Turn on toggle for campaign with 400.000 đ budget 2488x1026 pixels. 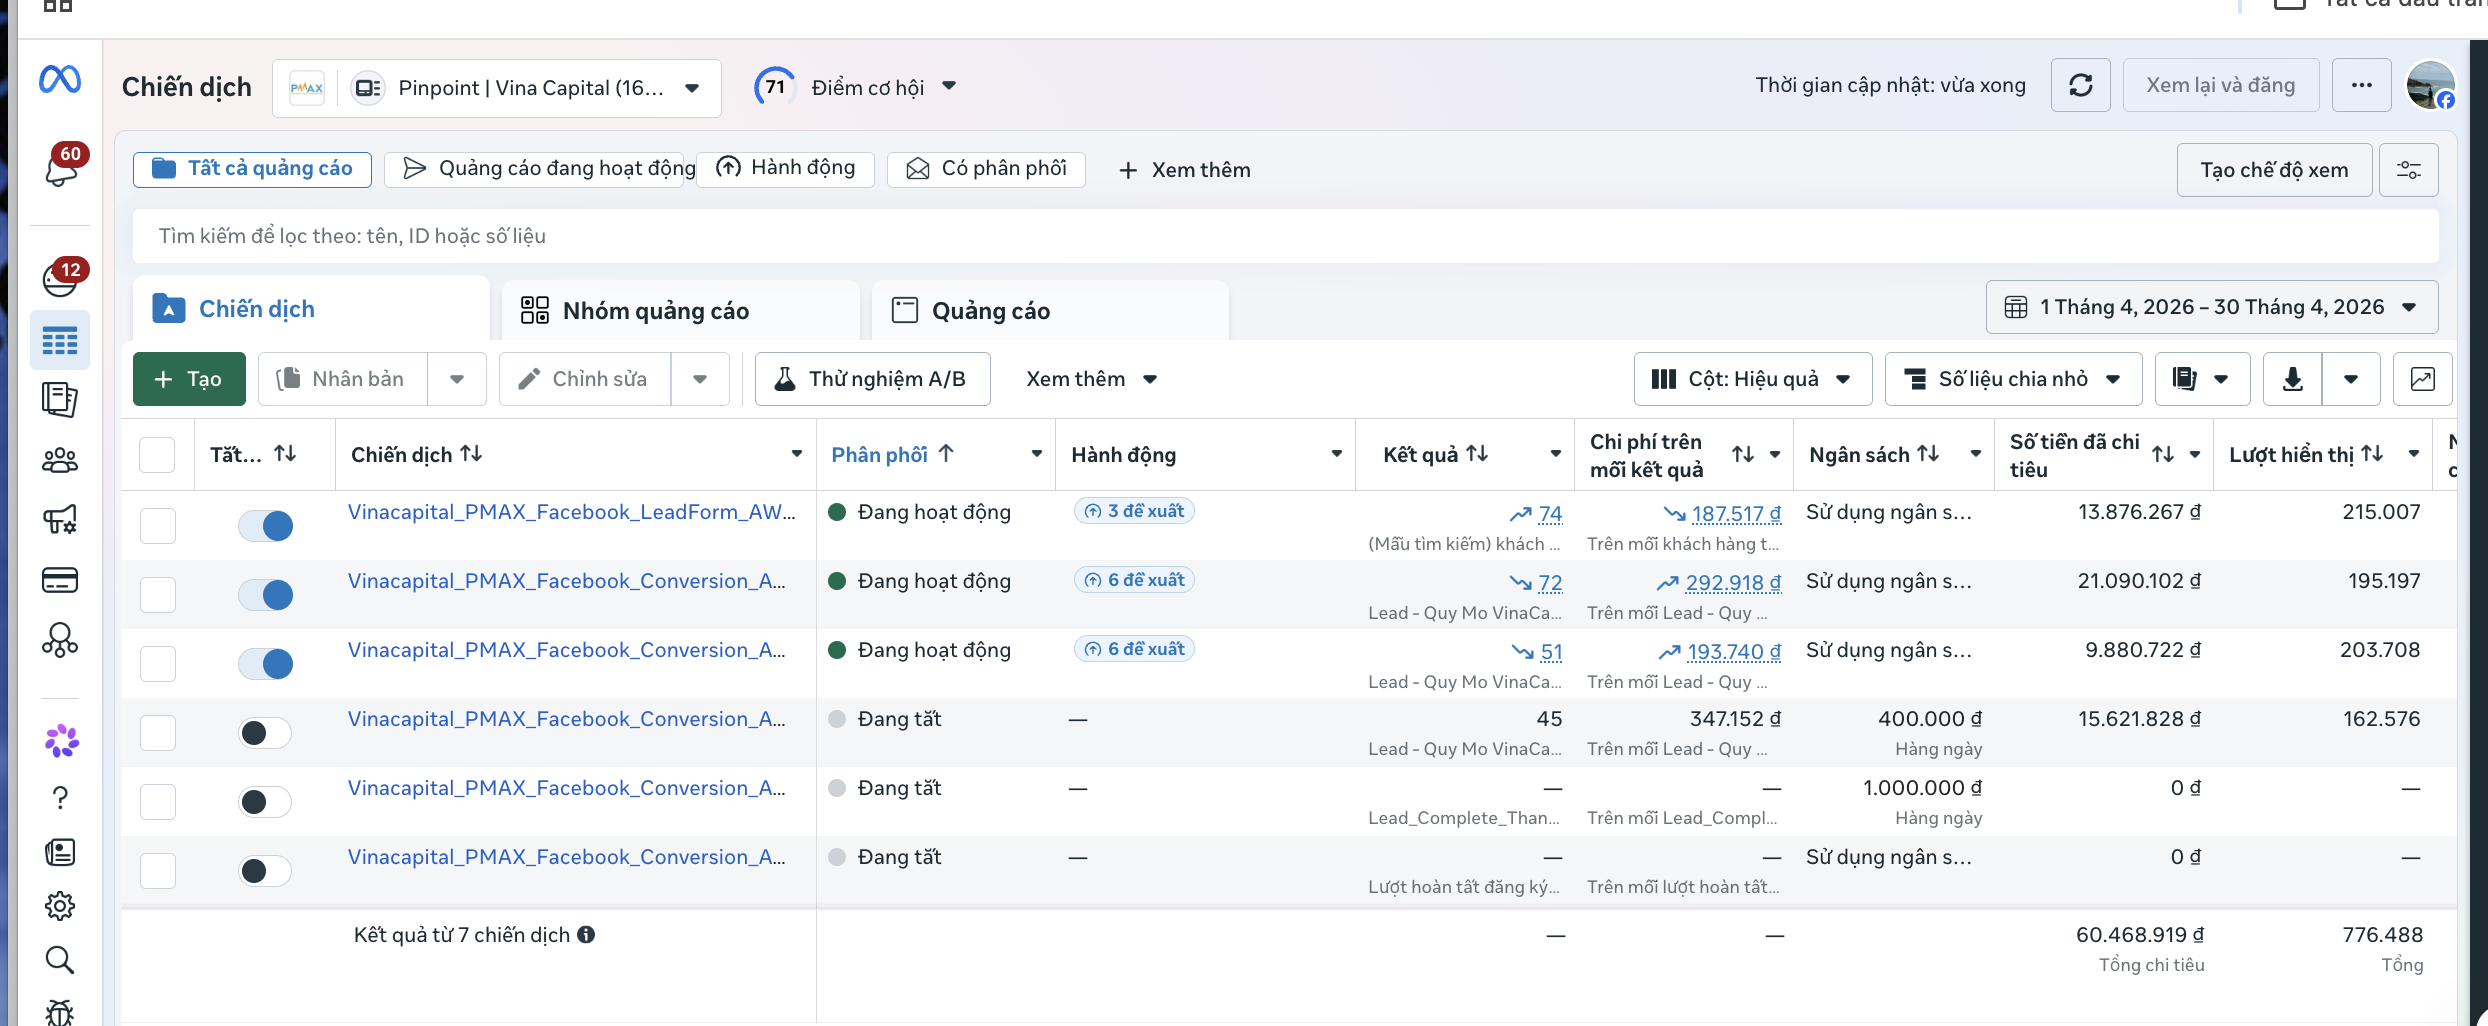265,732
